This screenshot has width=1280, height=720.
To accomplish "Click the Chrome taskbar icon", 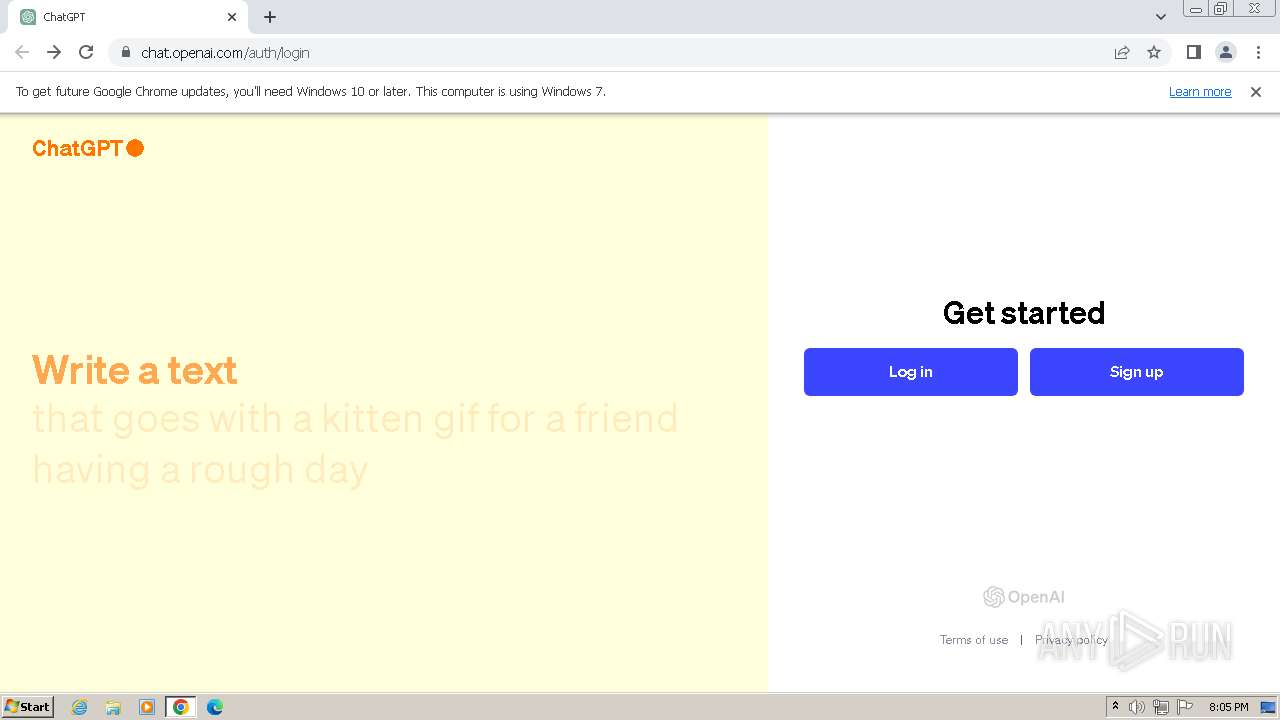I will pyautogui.click(x=181, y=707).
